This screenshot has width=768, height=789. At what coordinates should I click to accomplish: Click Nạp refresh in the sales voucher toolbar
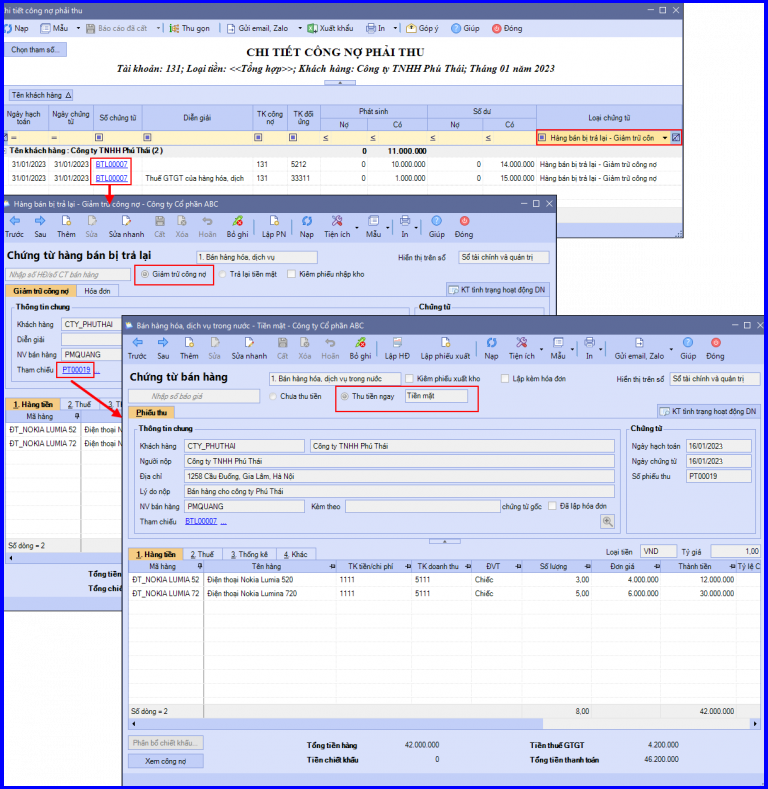click(491, 348)
